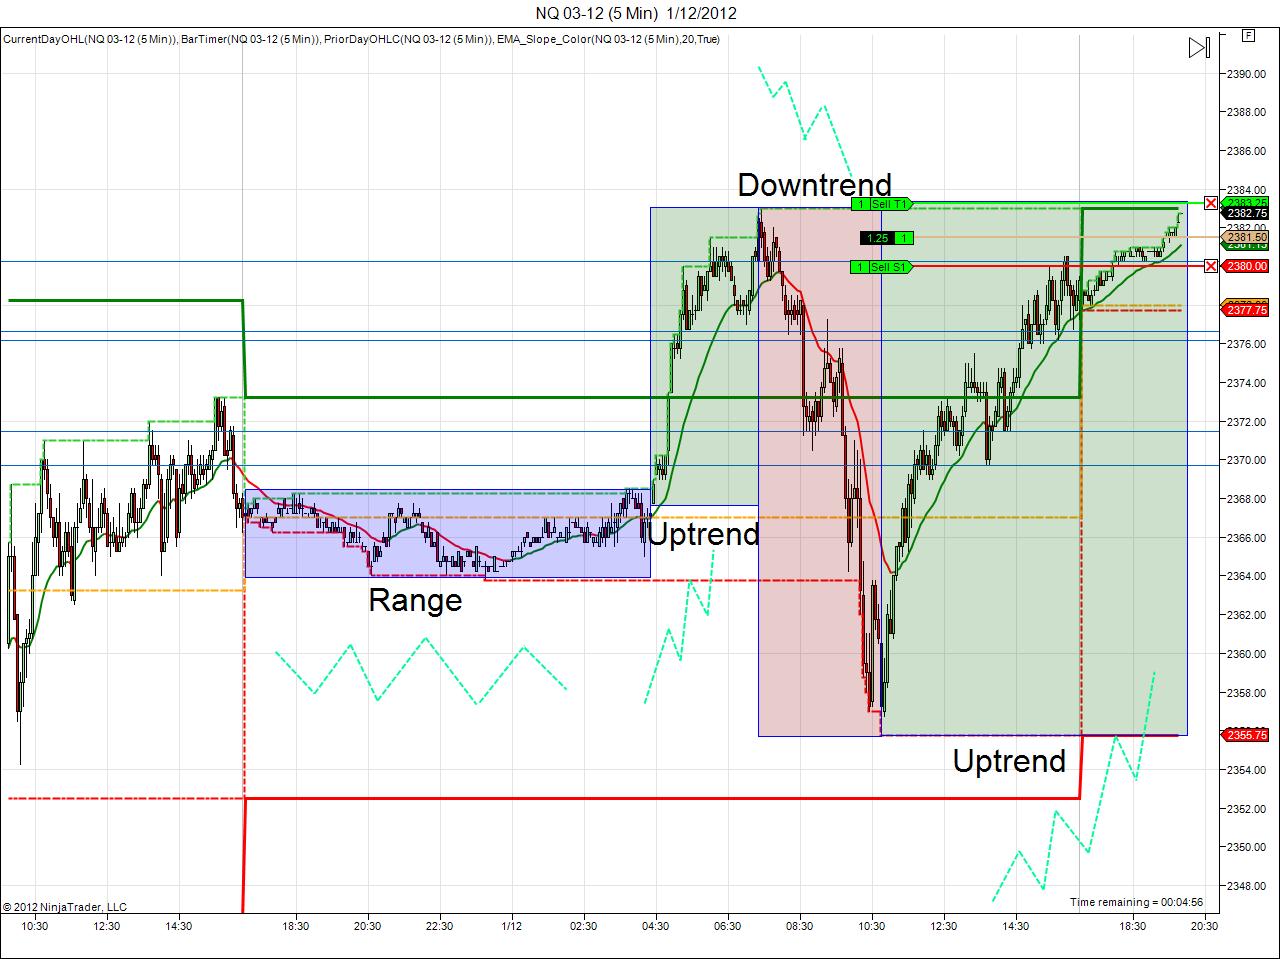Click the F focus-instrument icon
The width and height of the screenshot is (1280, 959).
tap(1247, 35)
